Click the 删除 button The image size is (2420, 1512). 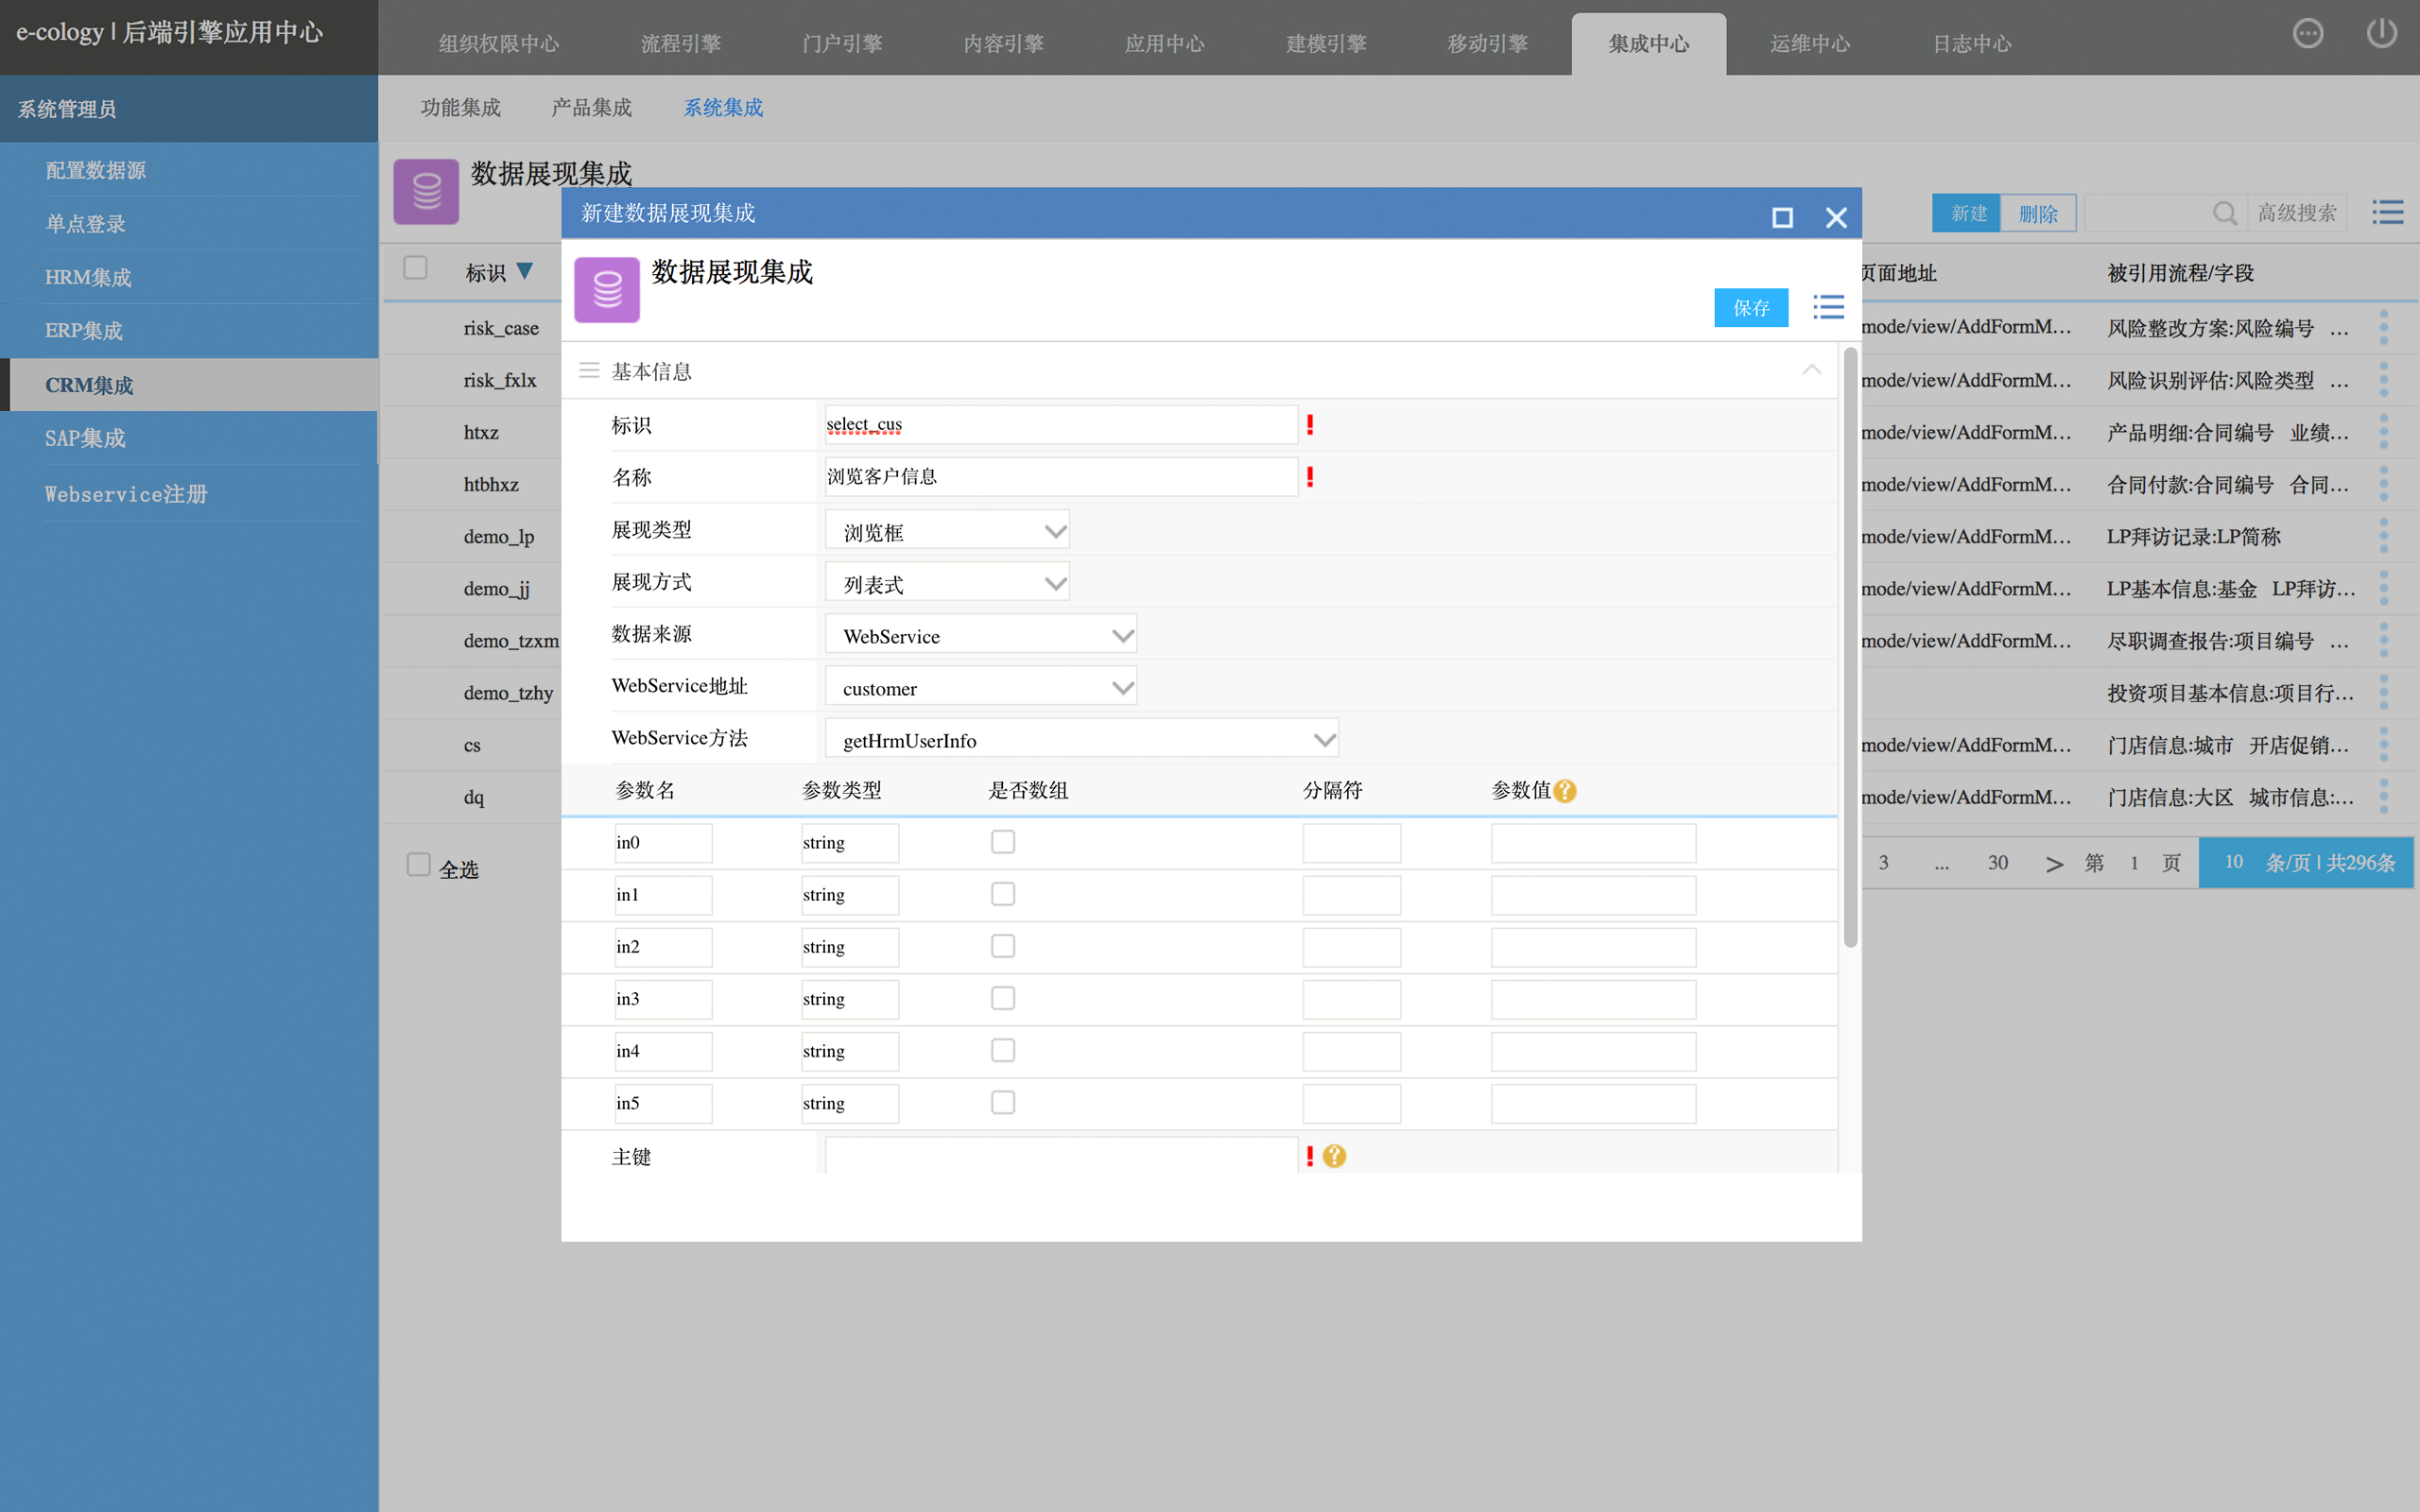pos(2037,214)
